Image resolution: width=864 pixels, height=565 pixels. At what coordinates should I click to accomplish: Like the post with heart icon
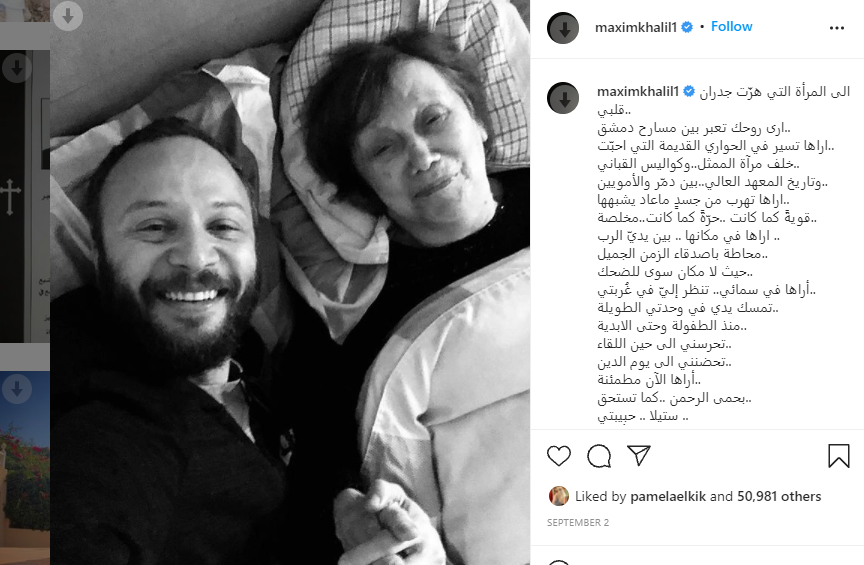559,456
